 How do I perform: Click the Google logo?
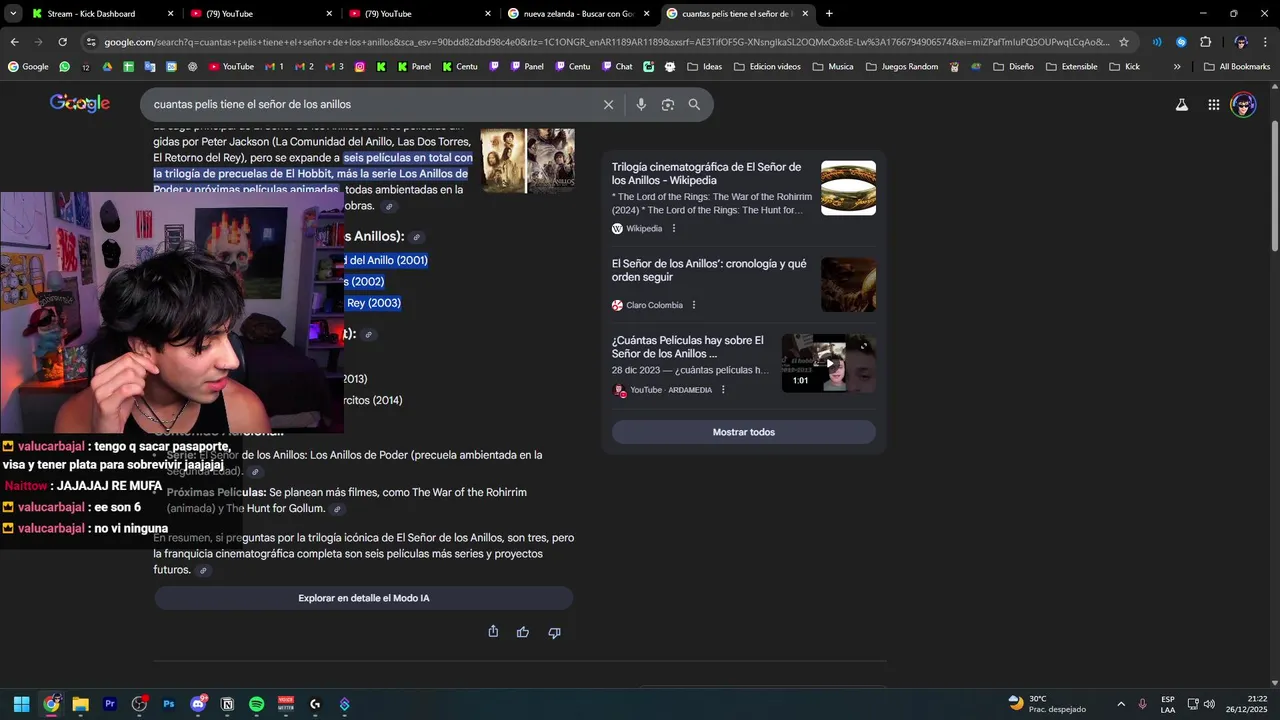[x=80, y=104]
